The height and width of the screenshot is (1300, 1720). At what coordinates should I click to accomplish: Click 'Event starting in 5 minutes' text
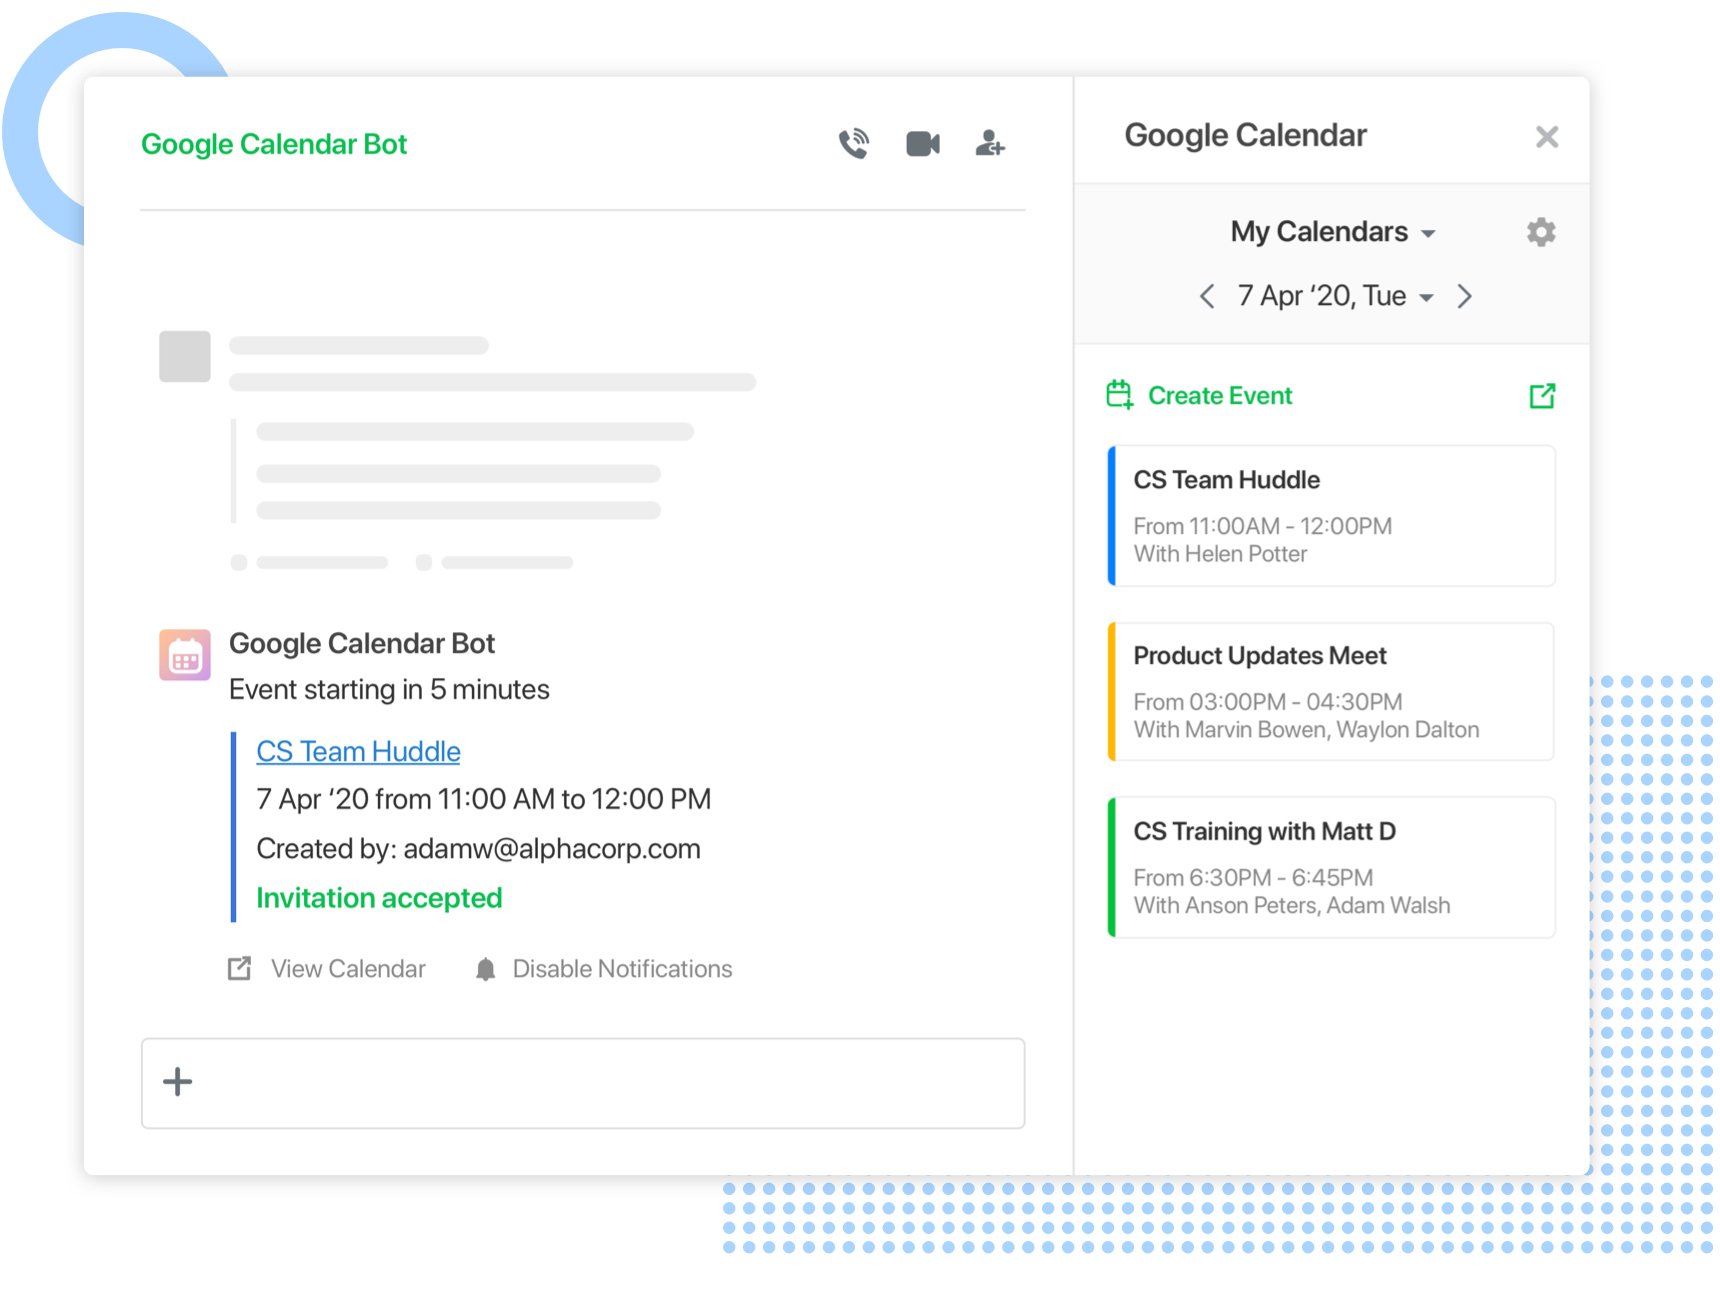pyautogui.click(x=389, y=690)
